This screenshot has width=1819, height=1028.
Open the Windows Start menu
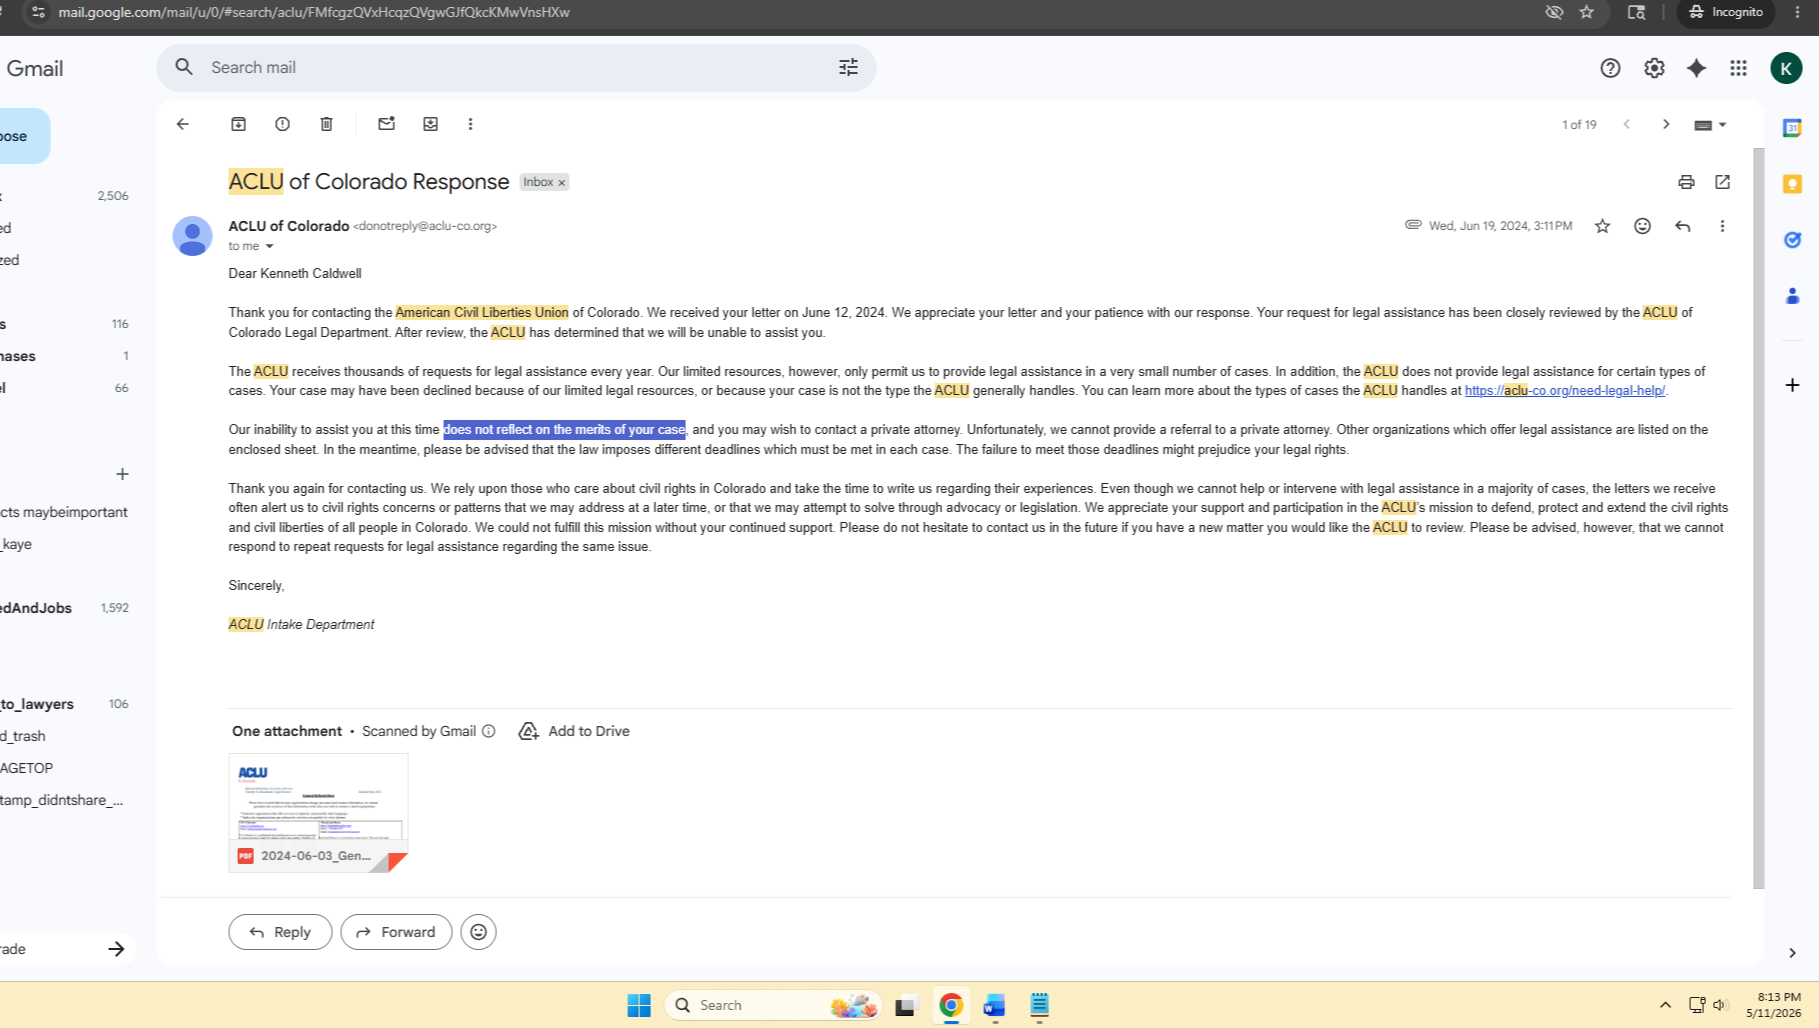pos(639,1005)
